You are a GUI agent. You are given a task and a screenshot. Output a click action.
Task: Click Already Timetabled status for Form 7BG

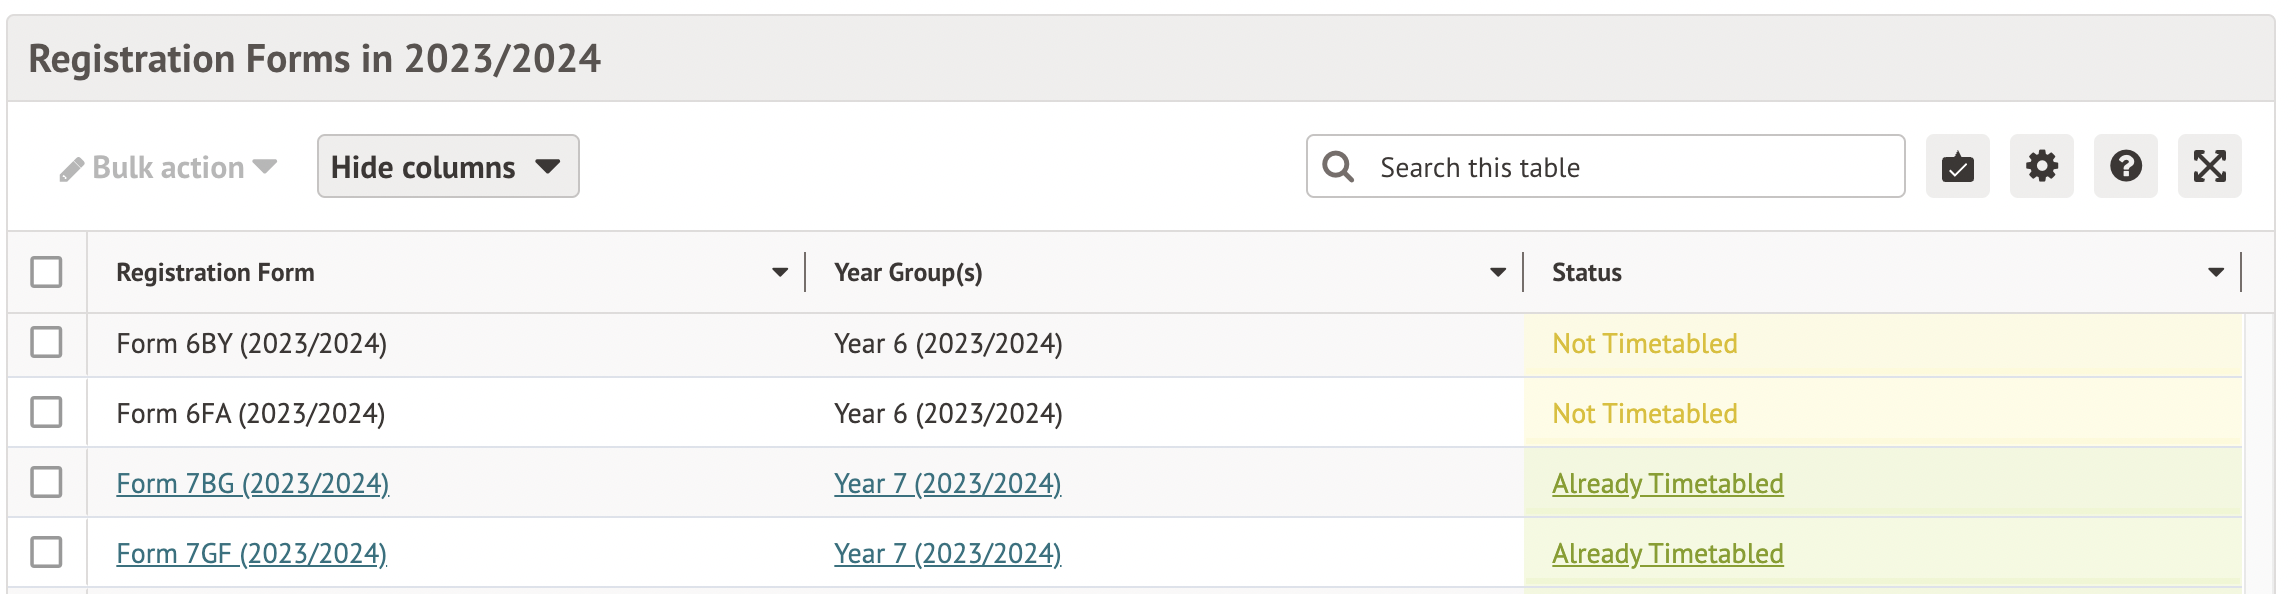pyautogui.click(x=1667, y=484)
